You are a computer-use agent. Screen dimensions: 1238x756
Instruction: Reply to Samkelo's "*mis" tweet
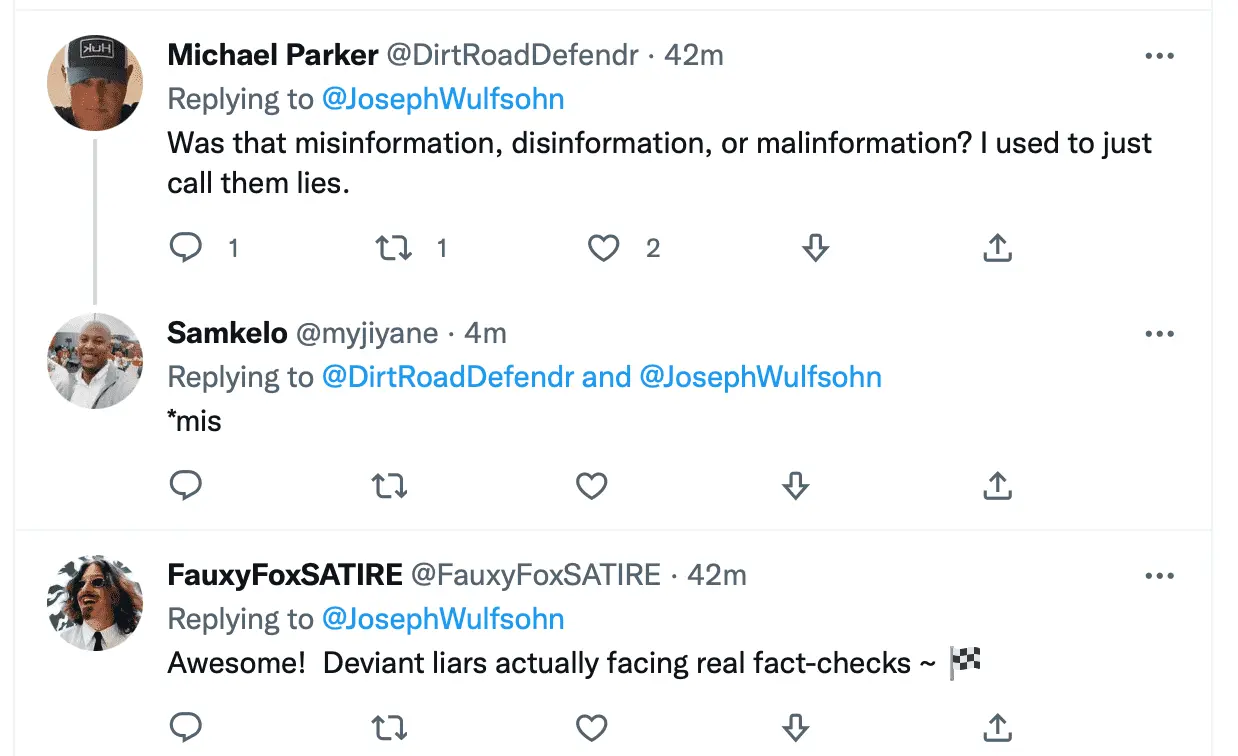[186, 485]
